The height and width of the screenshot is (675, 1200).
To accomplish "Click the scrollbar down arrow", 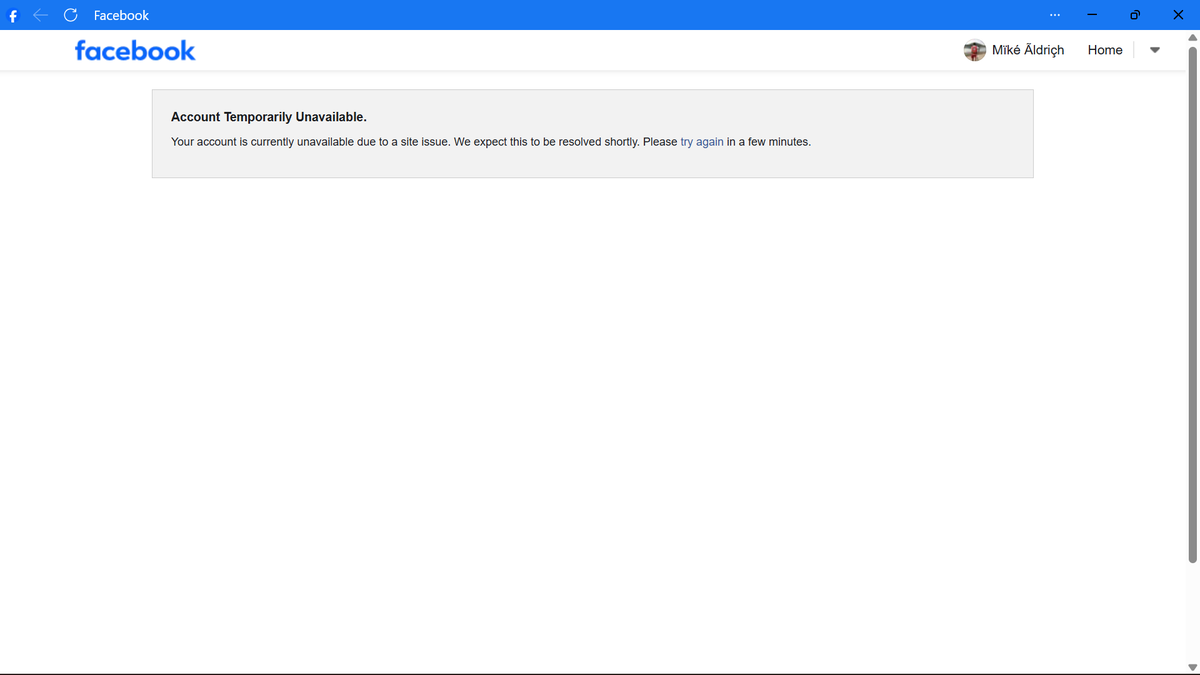I will 1192,668.
